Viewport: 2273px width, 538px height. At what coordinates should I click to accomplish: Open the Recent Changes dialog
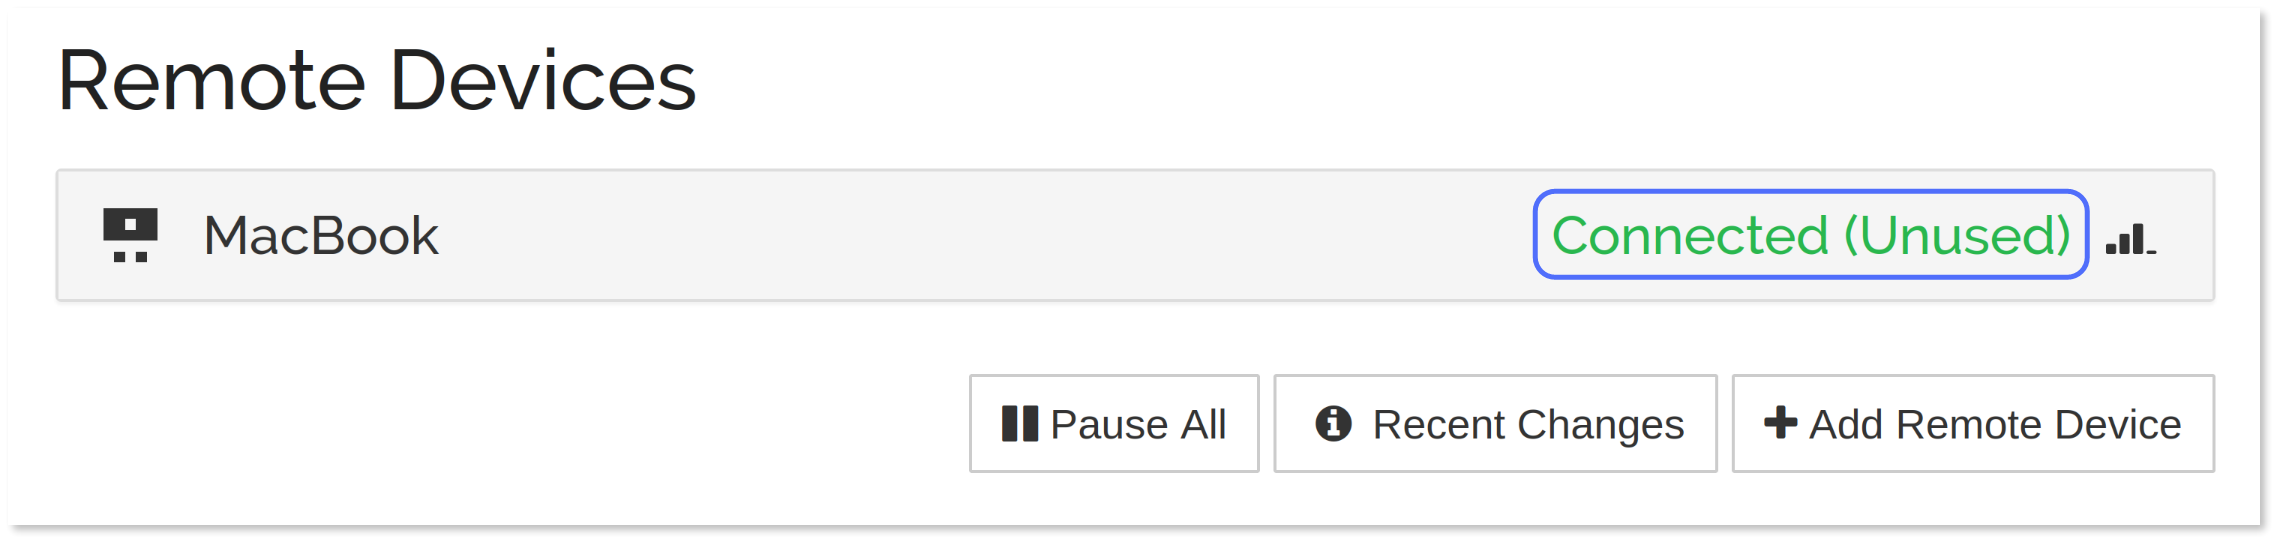[x=1495, y=424]
